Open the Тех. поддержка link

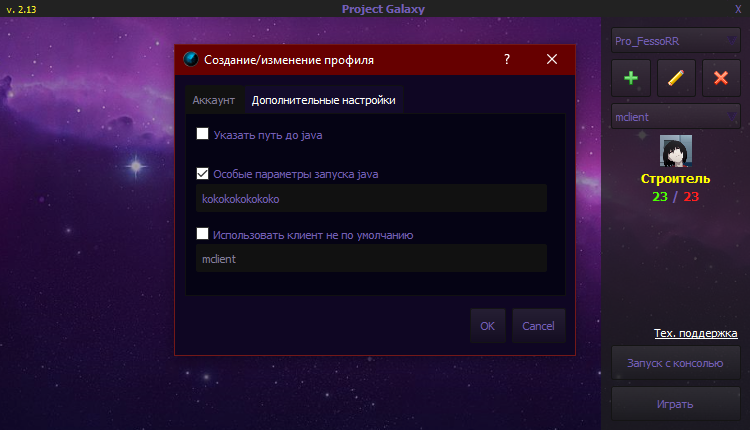tap(696, 333)
